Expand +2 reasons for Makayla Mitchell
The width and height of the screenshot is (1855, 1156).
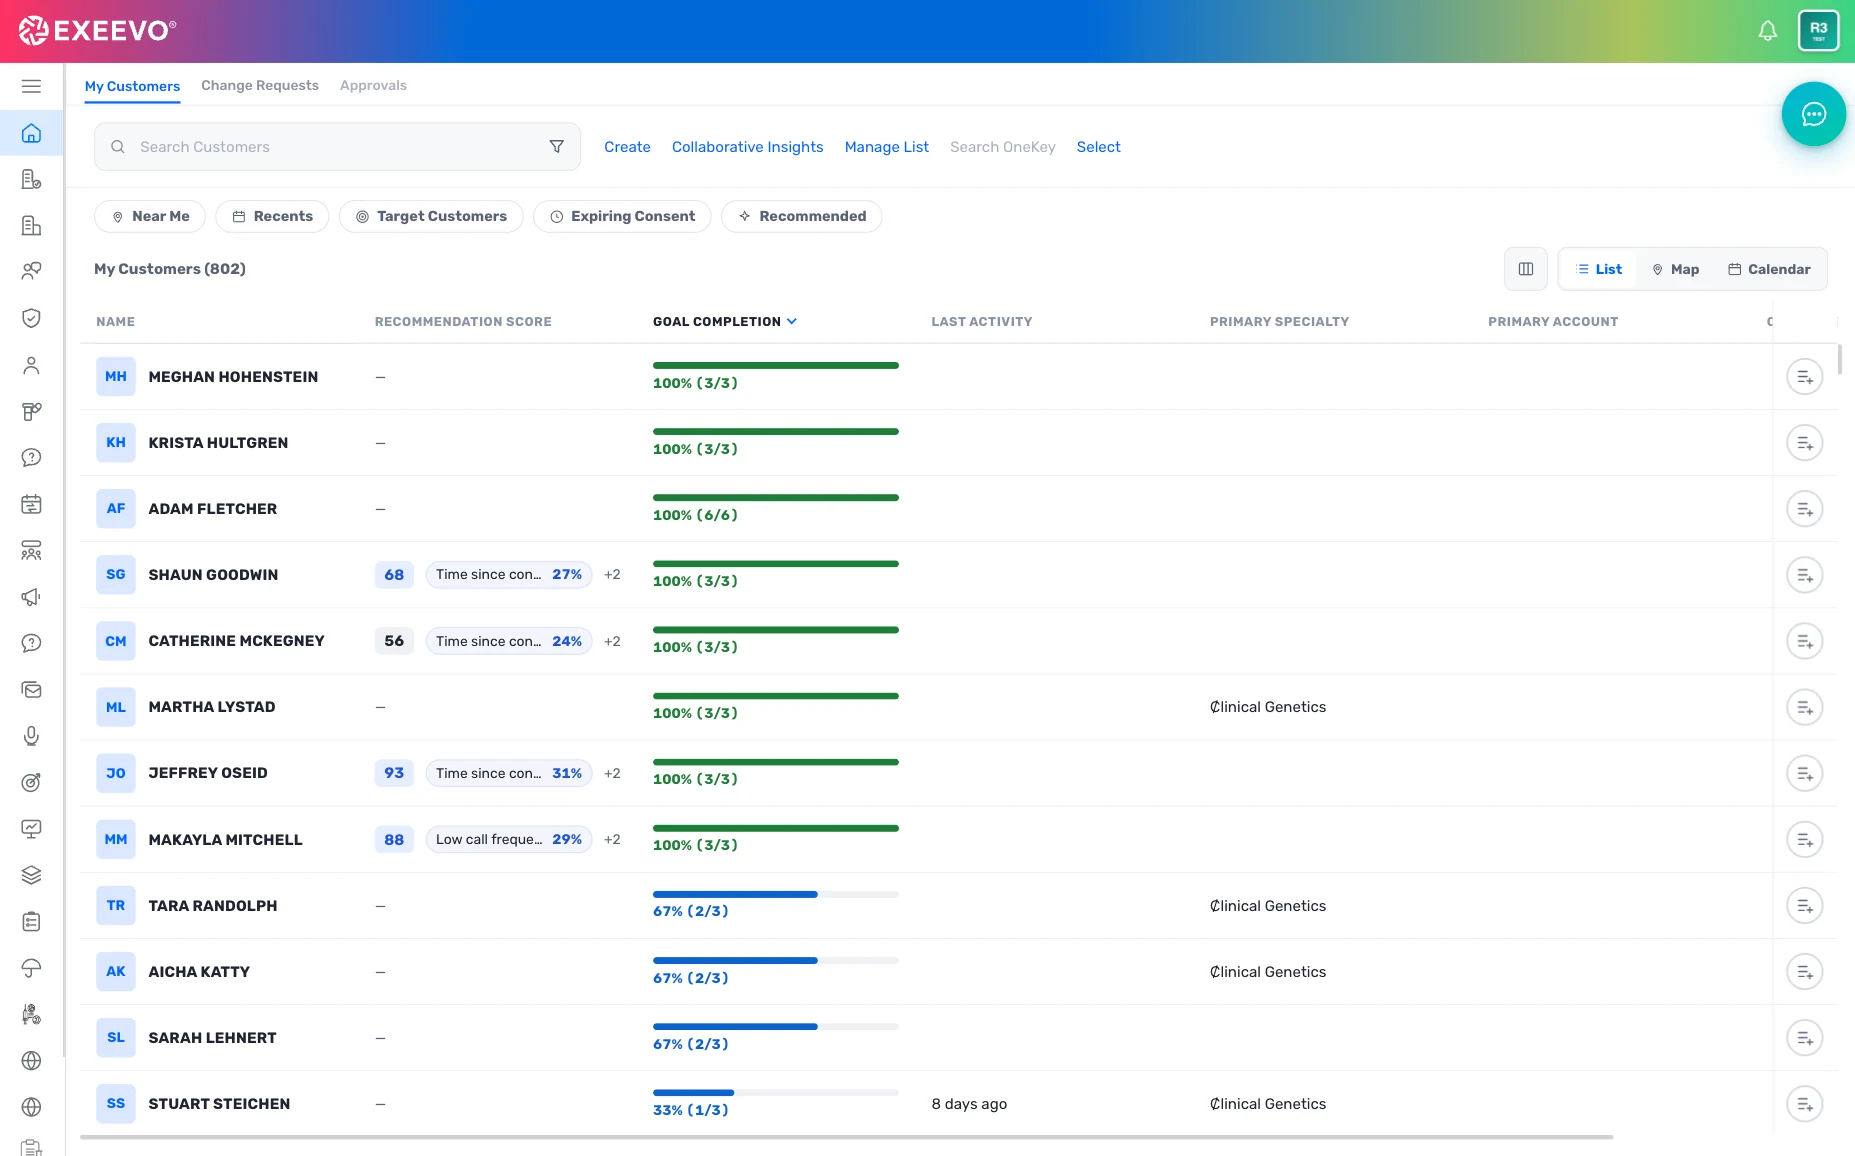[x=612, y=839]
